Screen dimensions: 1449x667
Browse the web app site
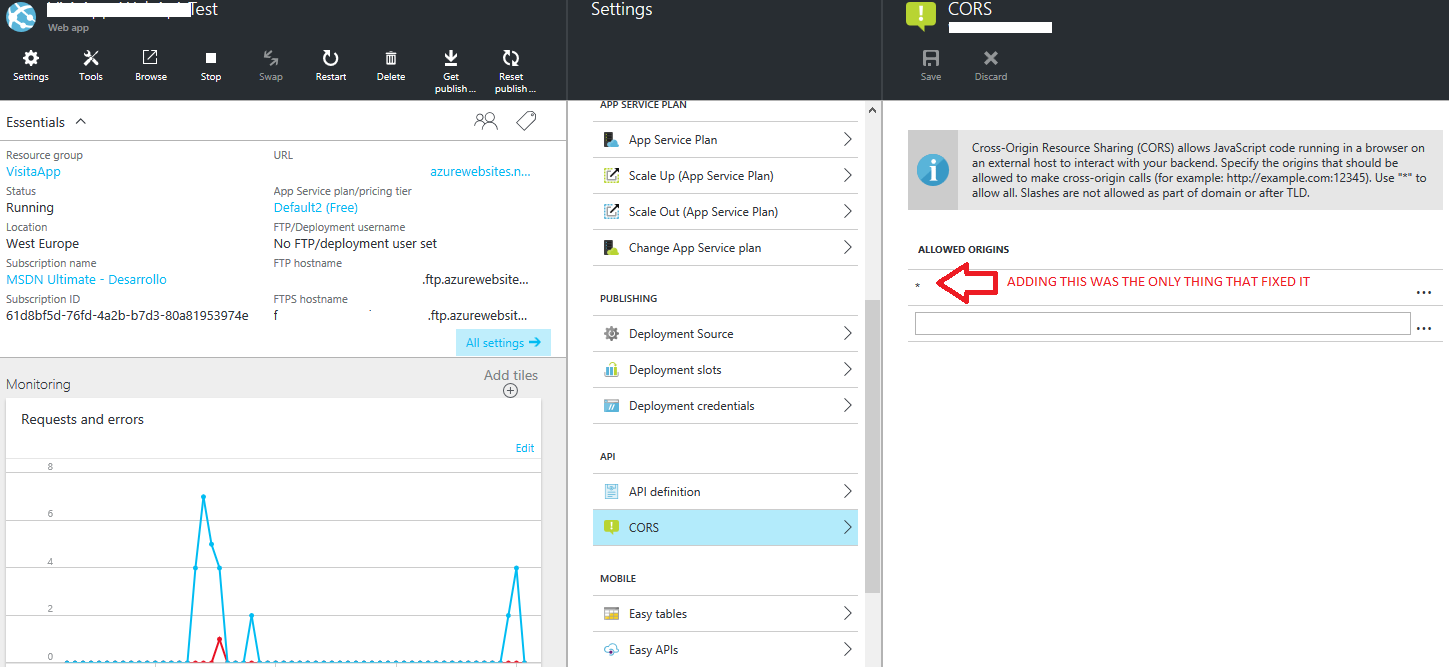coord(150,58)
